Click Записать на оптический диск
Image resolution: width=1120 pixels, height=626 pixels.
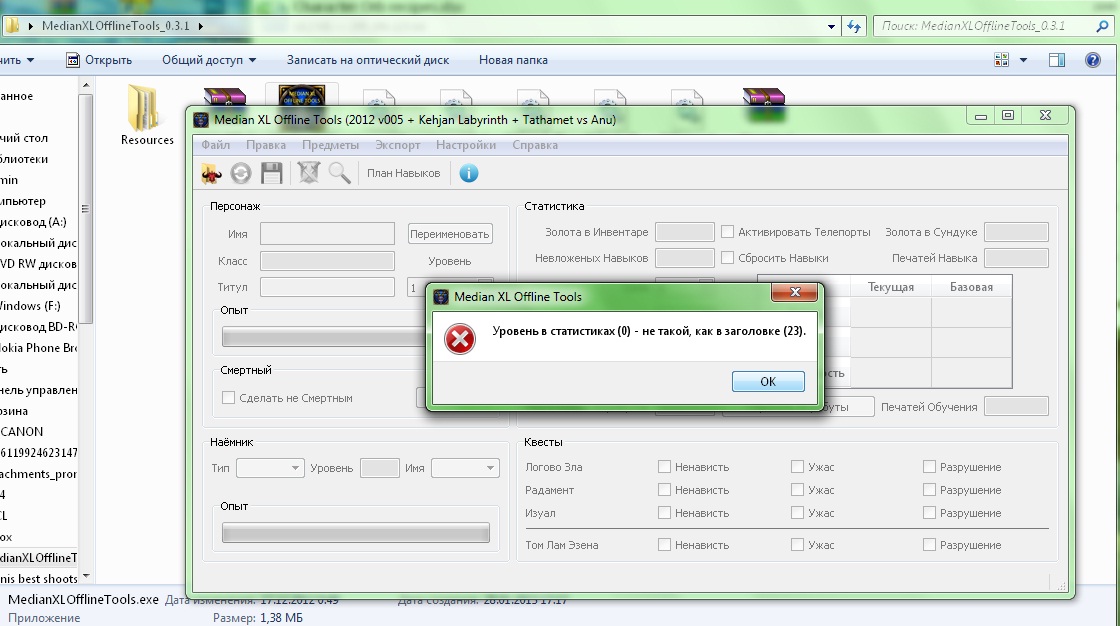pos(368,60)
